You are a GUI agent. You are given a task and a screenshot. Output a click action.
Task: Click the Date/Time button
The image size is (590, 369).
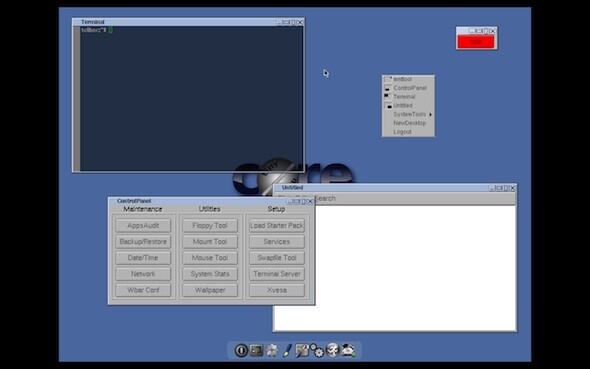tap(143, 258)
